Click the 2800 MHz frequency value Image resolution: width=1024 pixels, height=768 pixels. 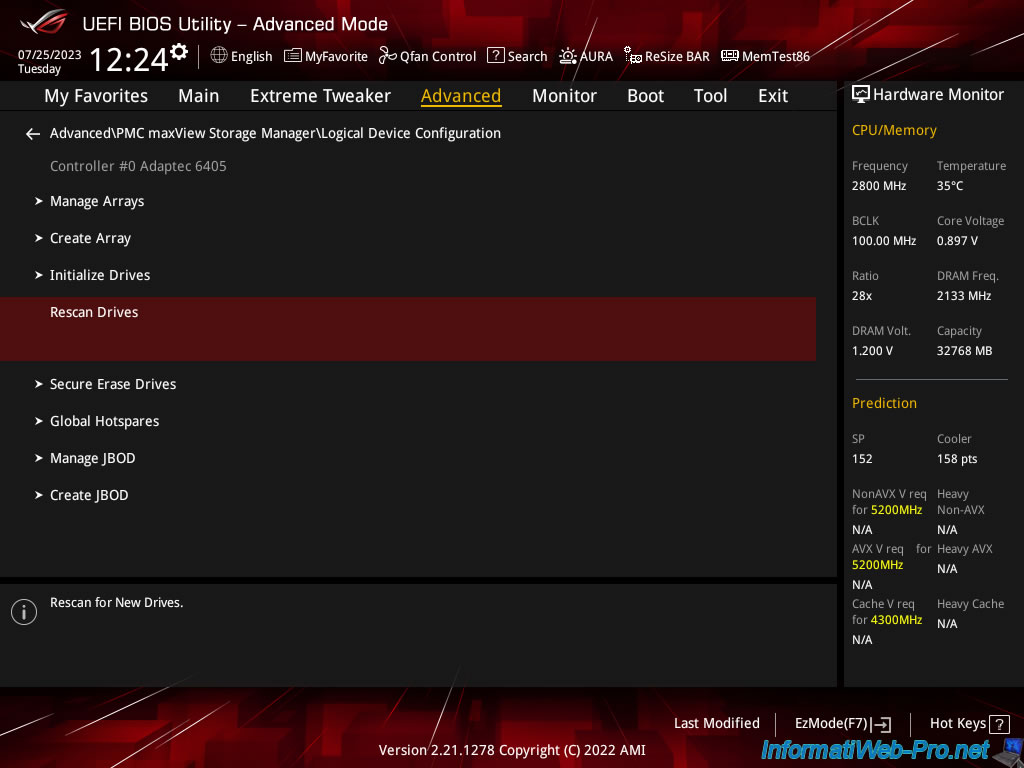(879, 186)
